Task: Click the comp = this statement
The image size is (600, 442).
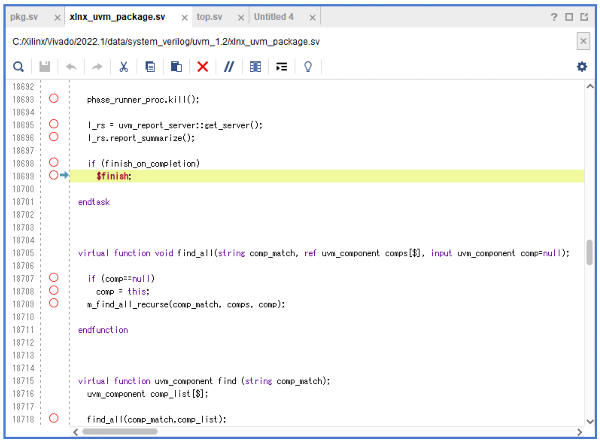Action: pyautogui.click(x=123, y=292)
